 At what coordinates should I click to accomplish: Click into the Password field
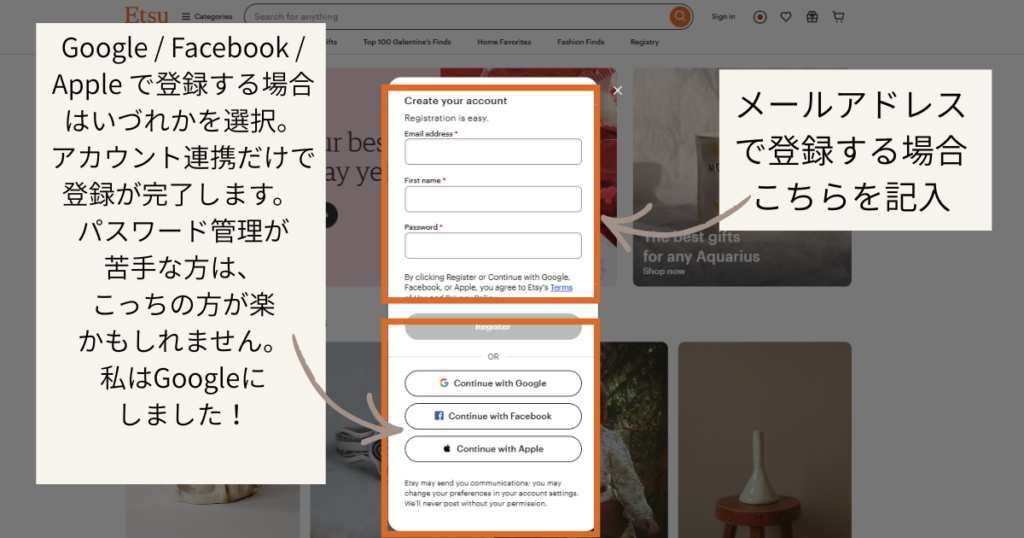(492, 246)
